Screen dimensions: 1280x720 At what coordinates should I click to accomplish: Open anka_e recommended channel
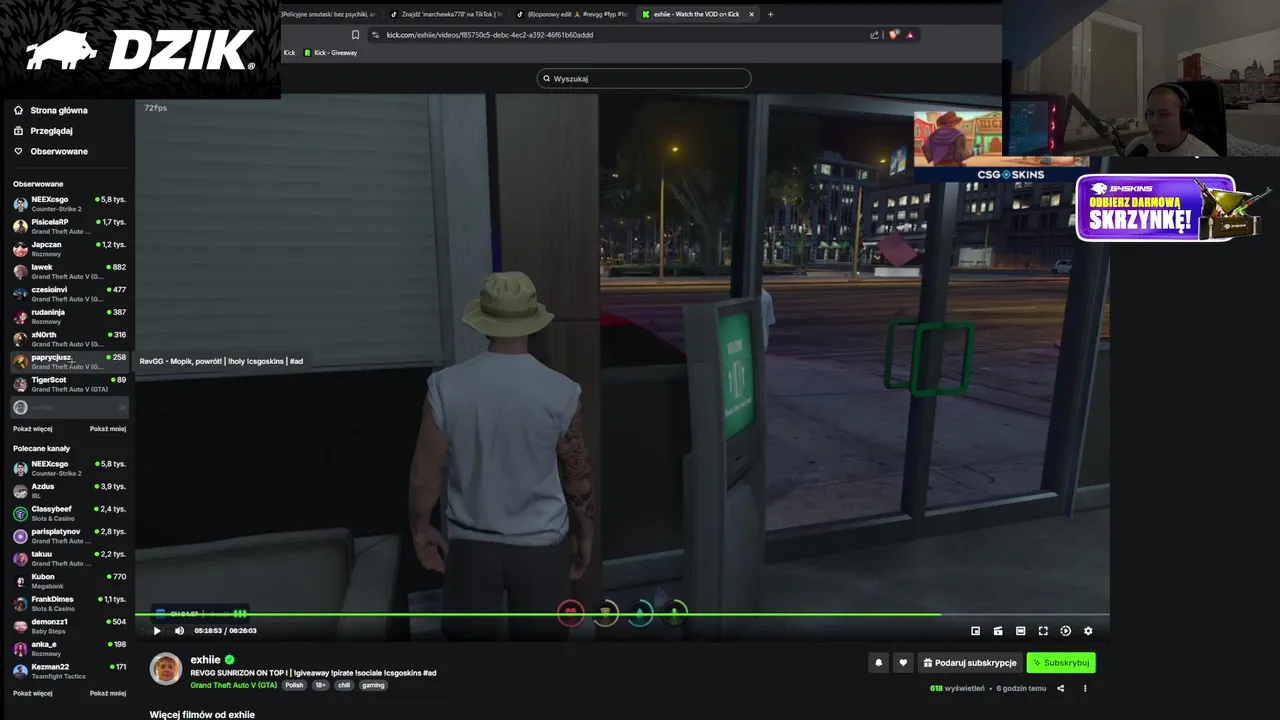(x=69, y=648)
